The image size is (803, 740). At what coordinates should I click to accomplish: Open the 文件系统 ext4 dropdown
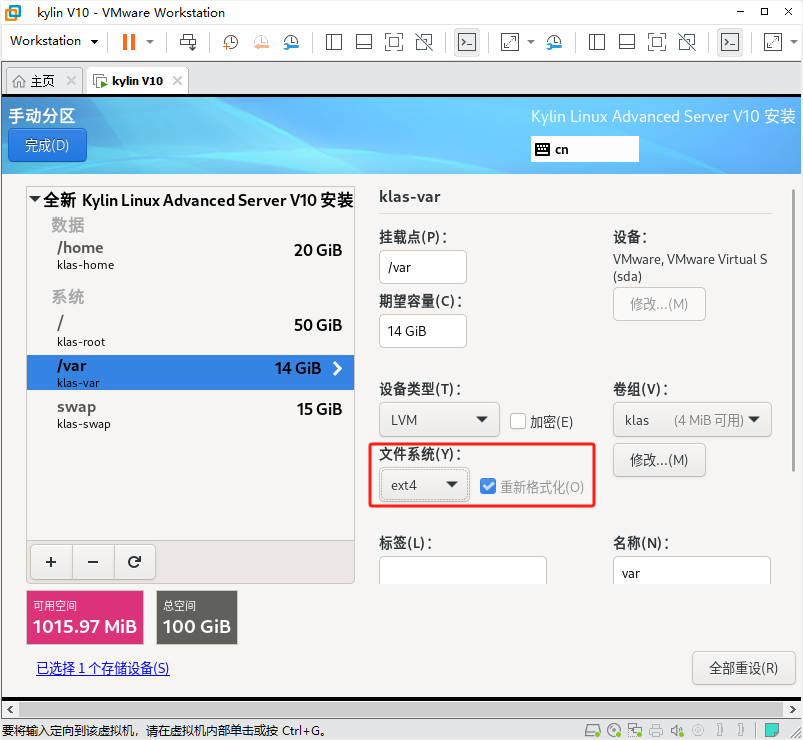[424, 485]
